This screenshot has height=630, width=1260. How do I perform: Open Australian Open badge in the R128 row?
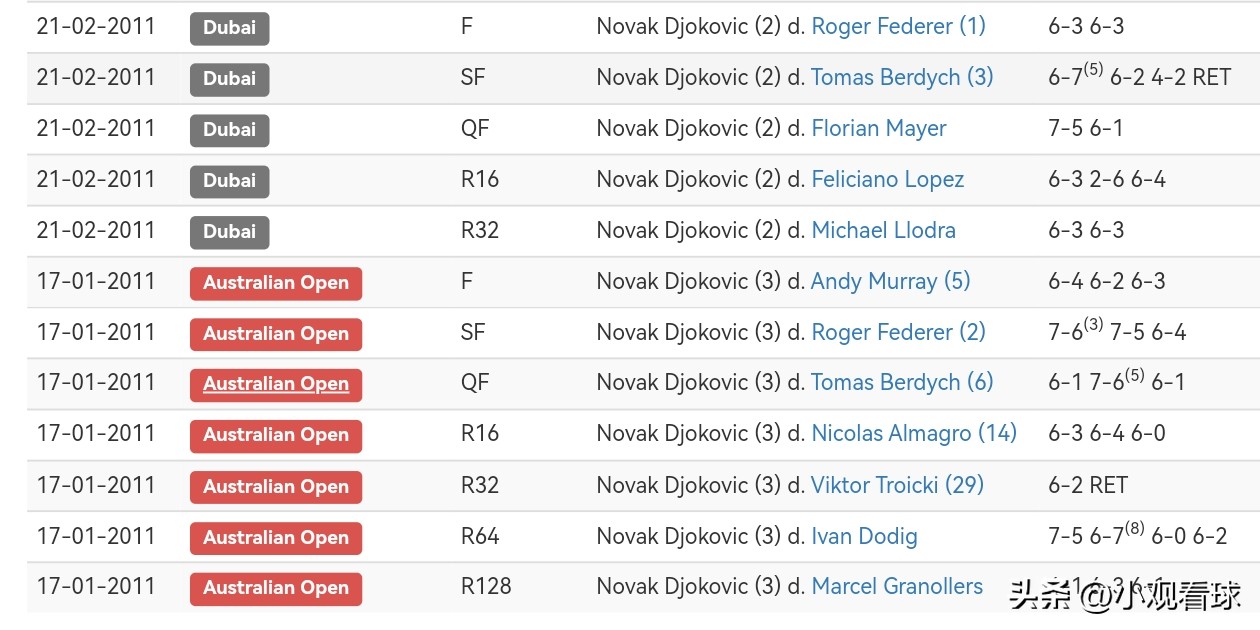(x=276, y=589)
